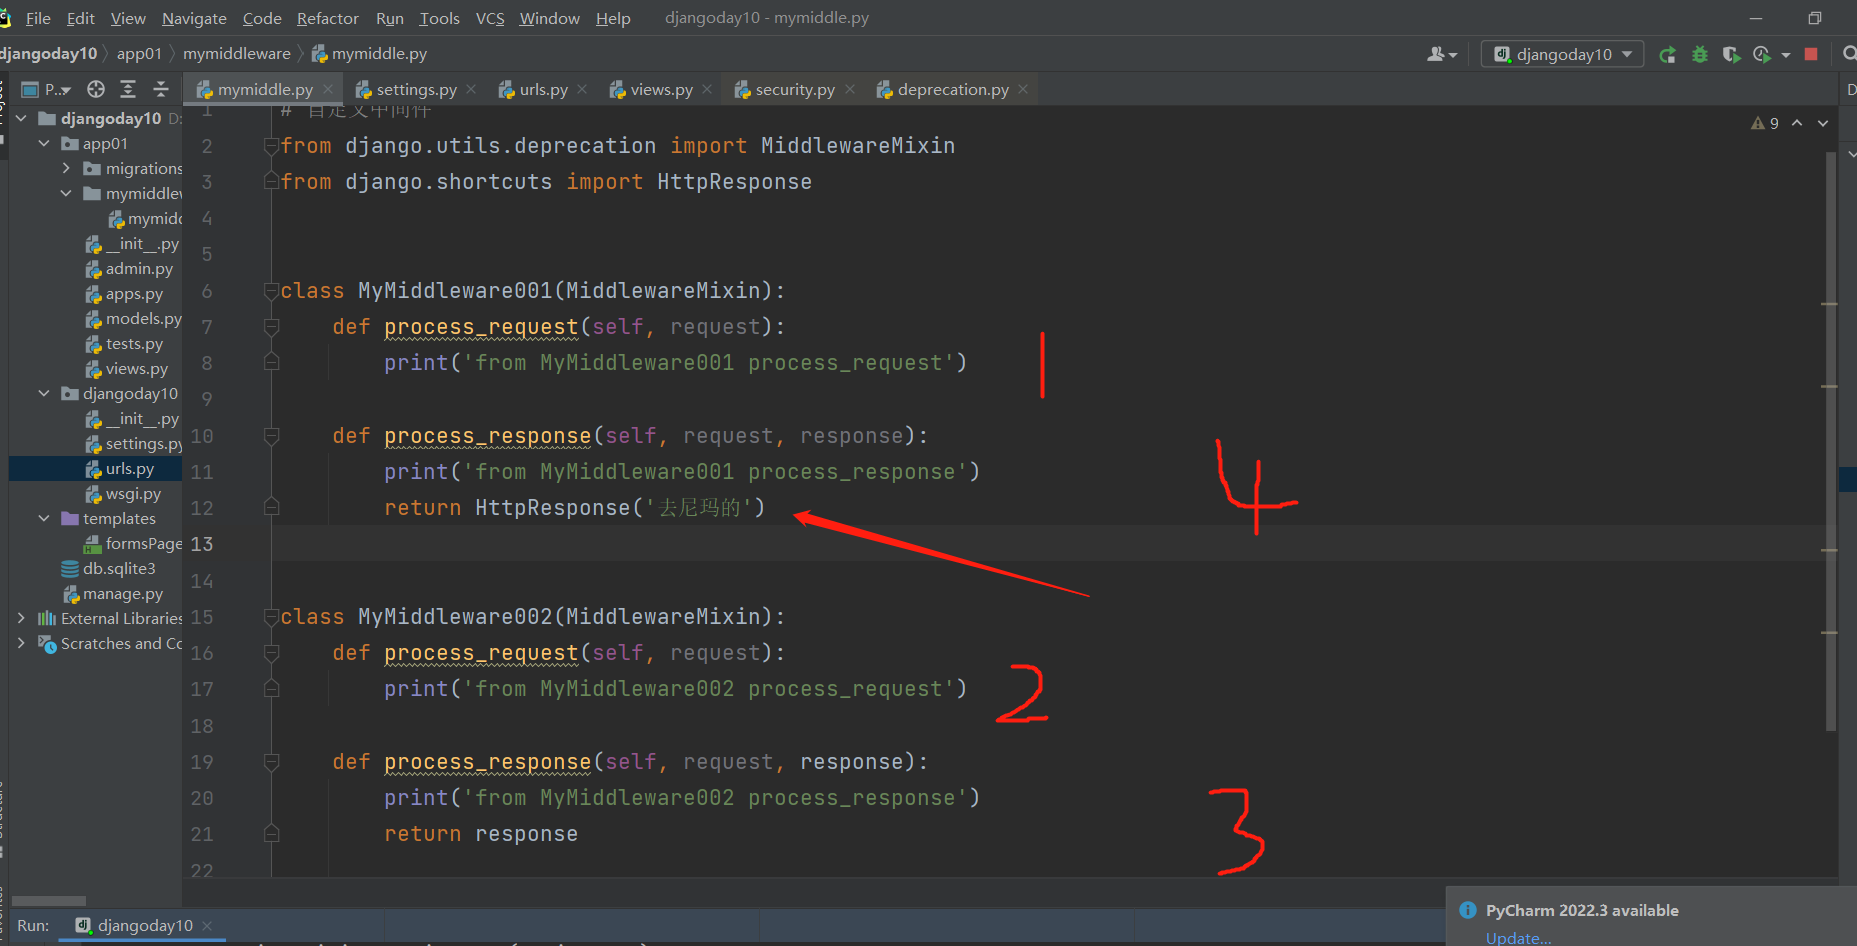Collapse the templates folder
Screen dimensions: 1857x946
44,518
